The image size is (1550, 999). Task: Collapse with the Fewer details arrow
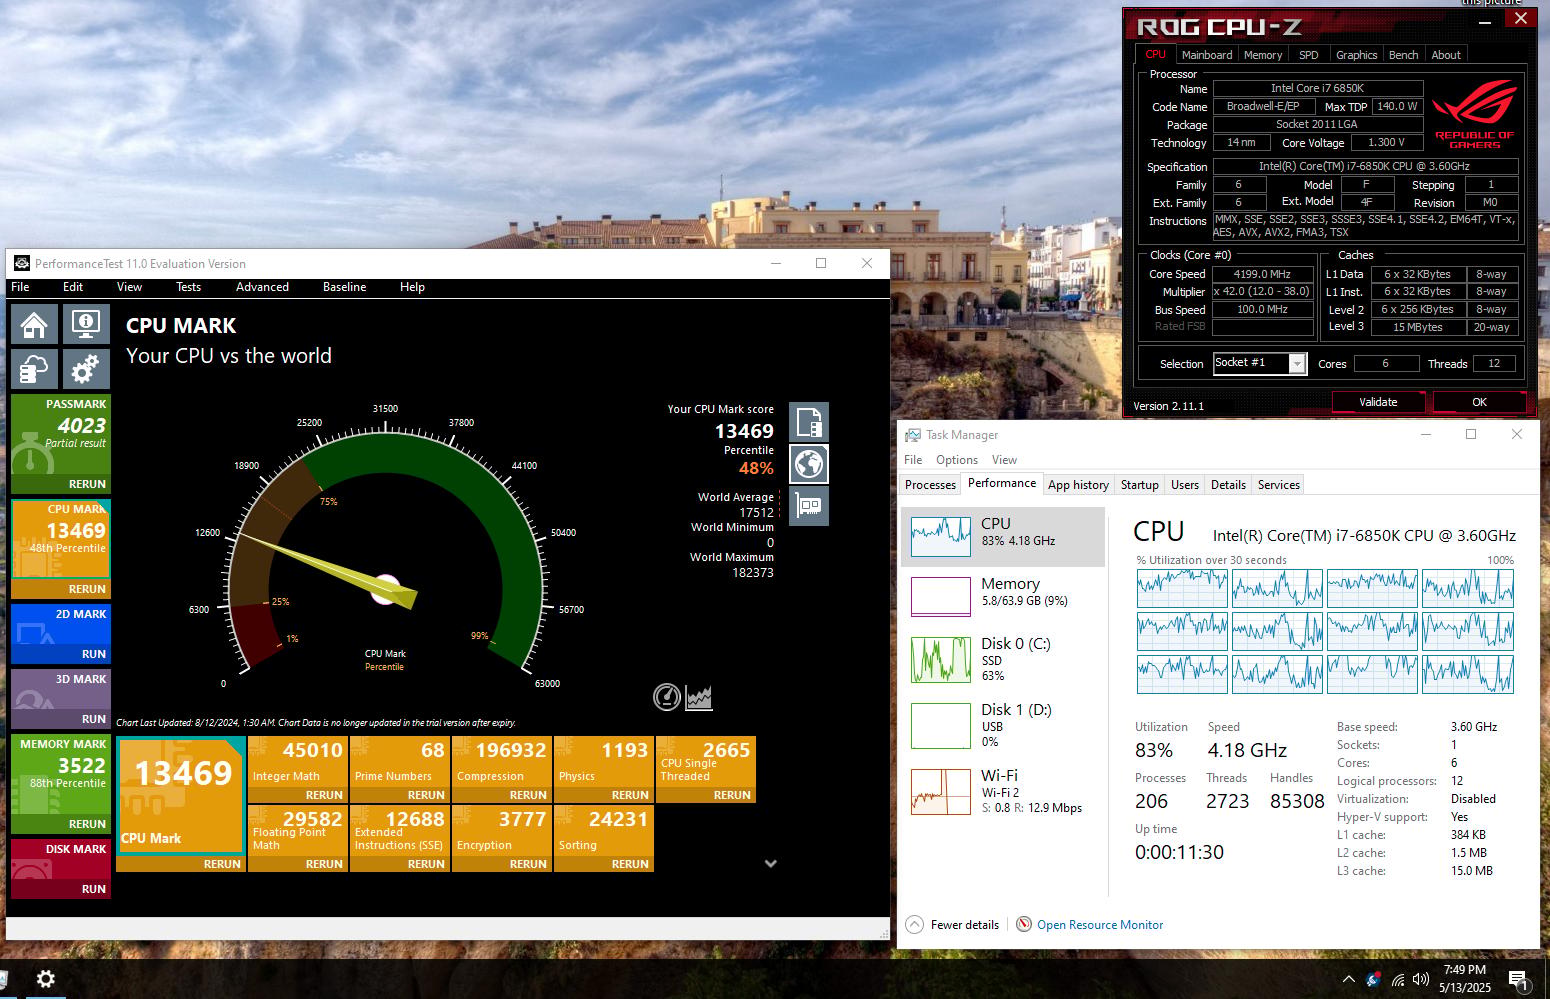[x=914, y=924]
